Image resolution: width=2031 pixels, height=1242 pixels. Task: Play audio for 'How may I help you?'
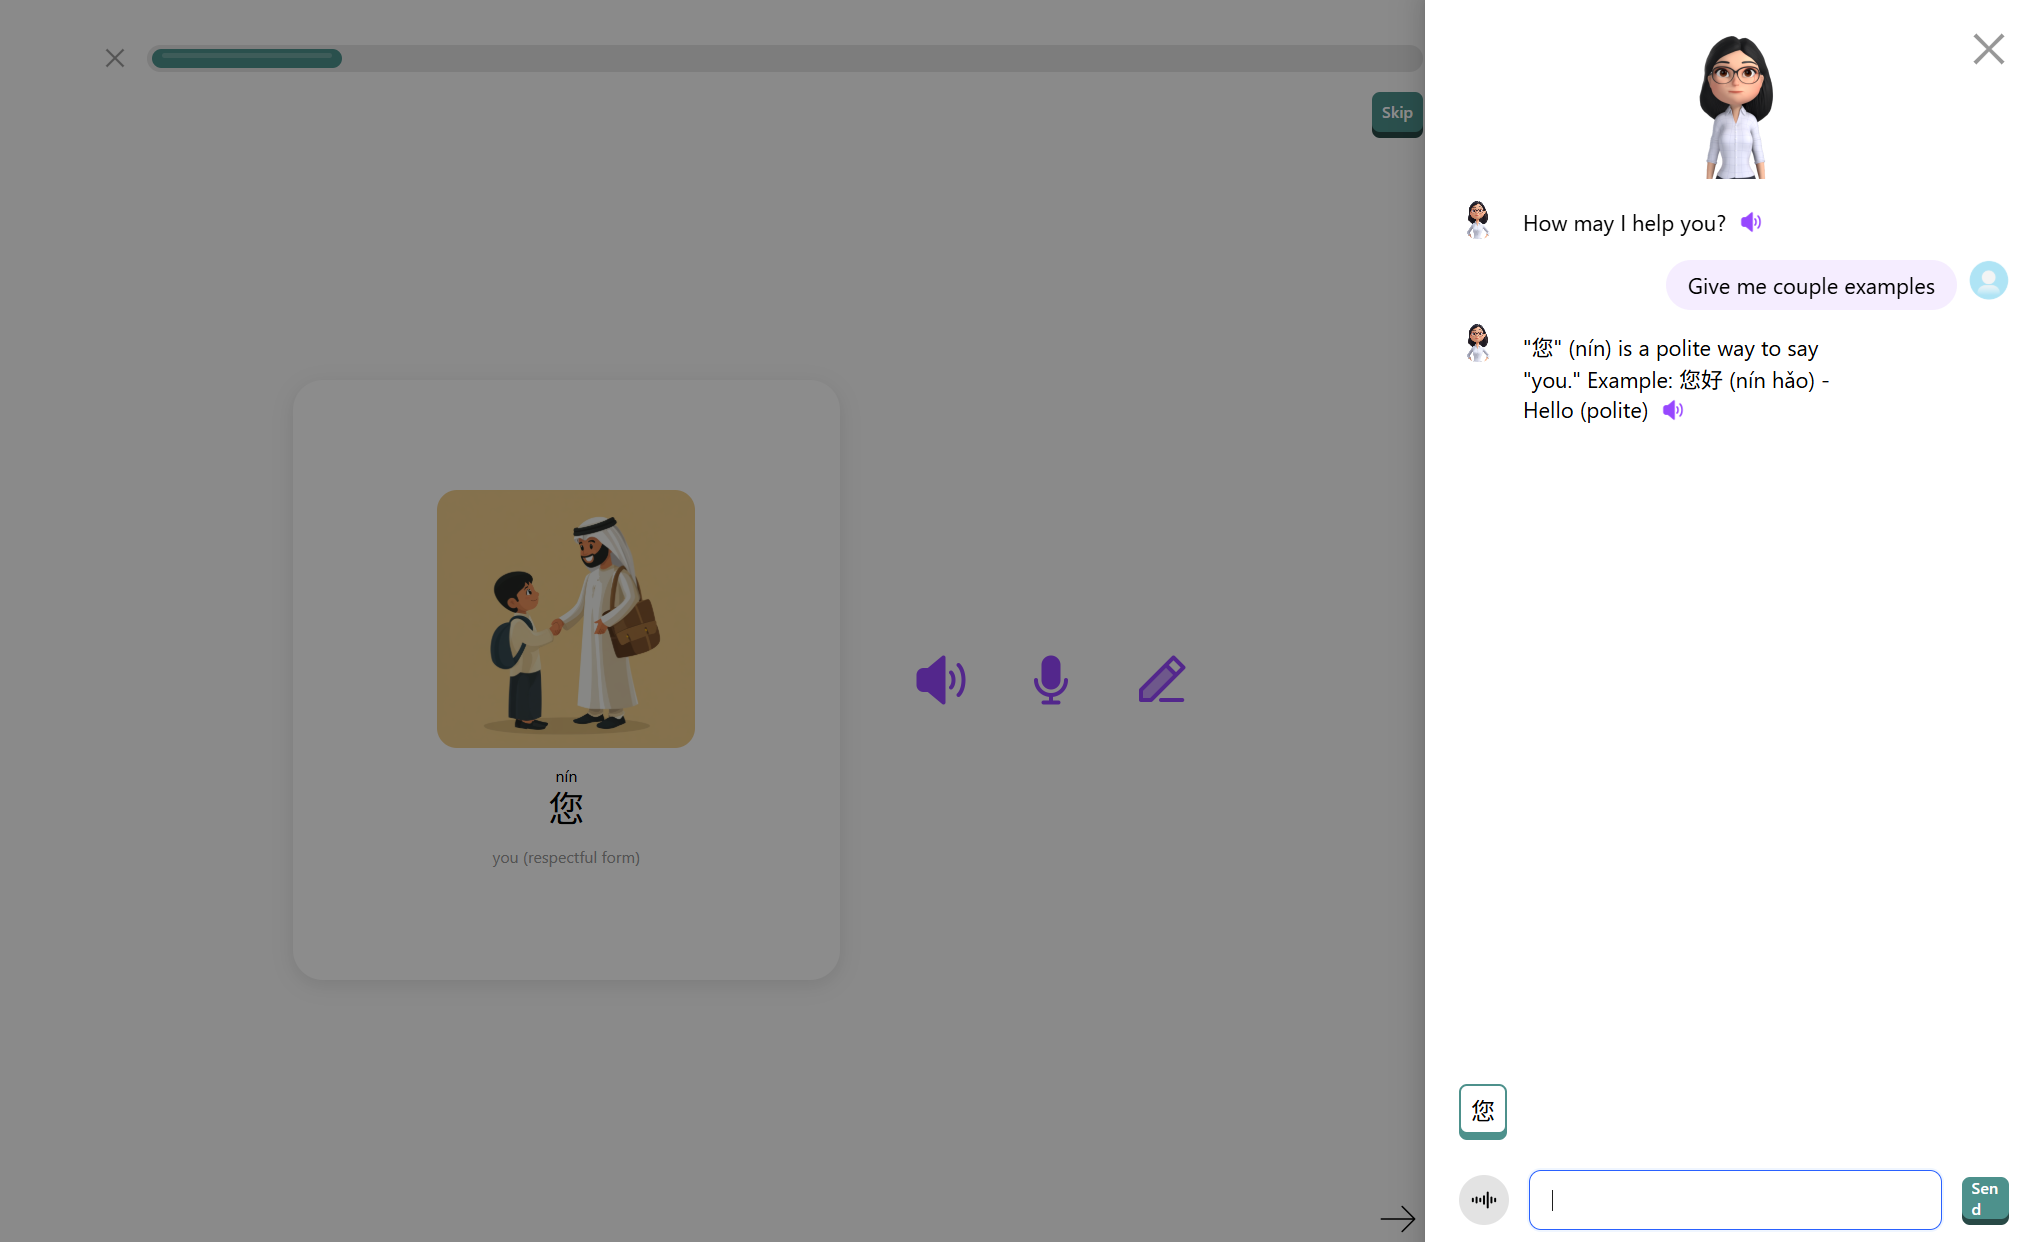[x=1751, y=222]
